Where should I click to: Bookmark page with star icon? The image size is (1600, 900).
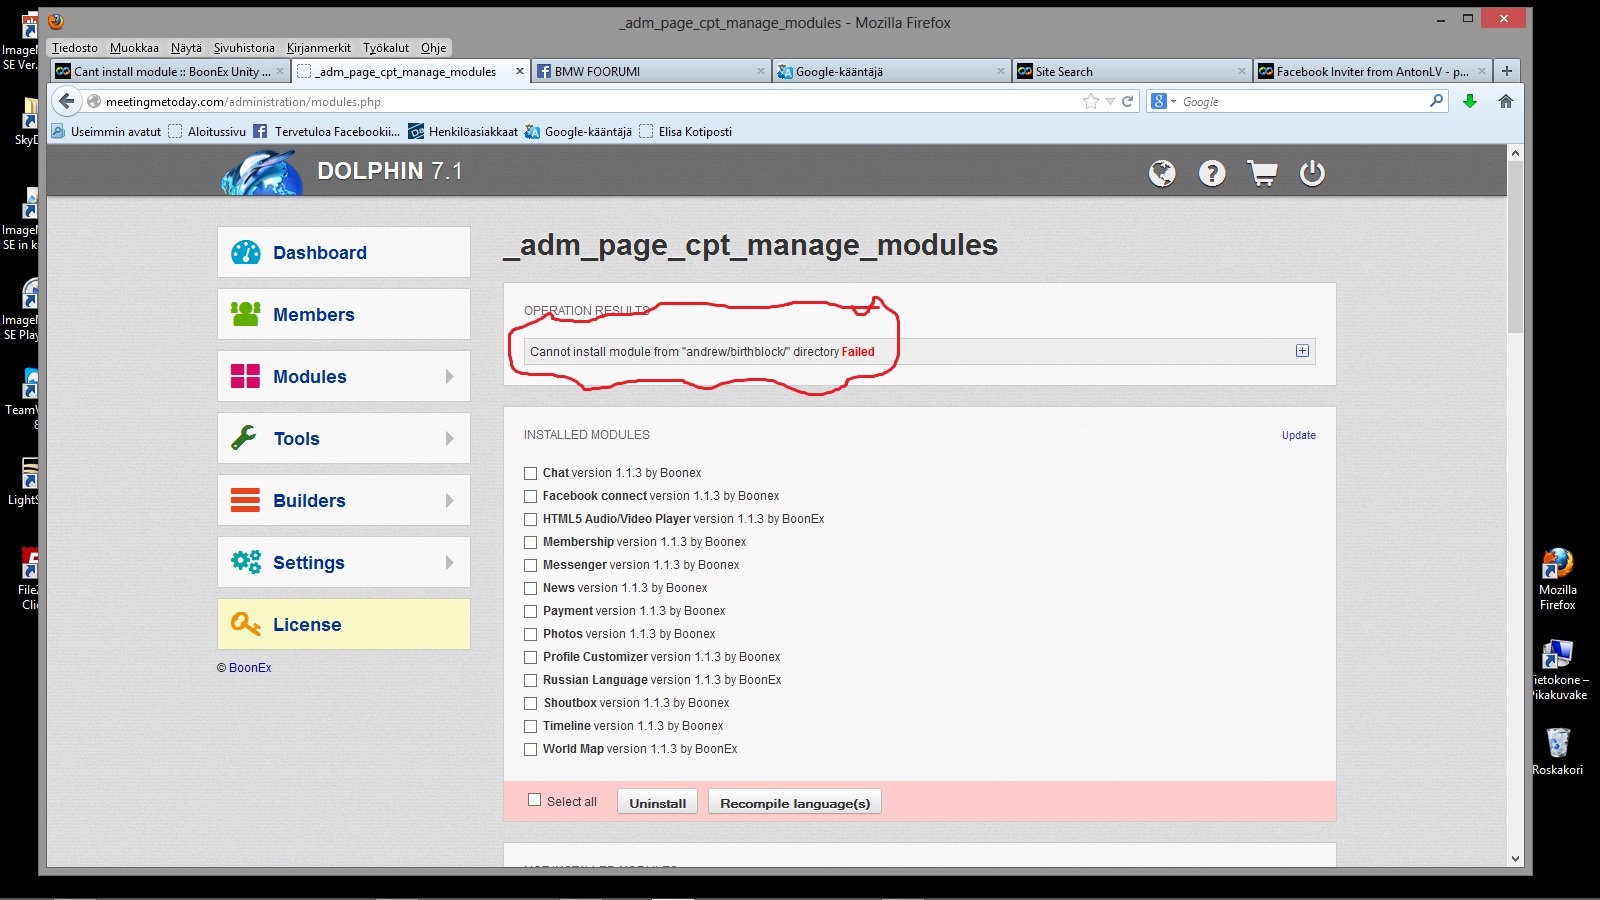click(x=1090, y=101)
